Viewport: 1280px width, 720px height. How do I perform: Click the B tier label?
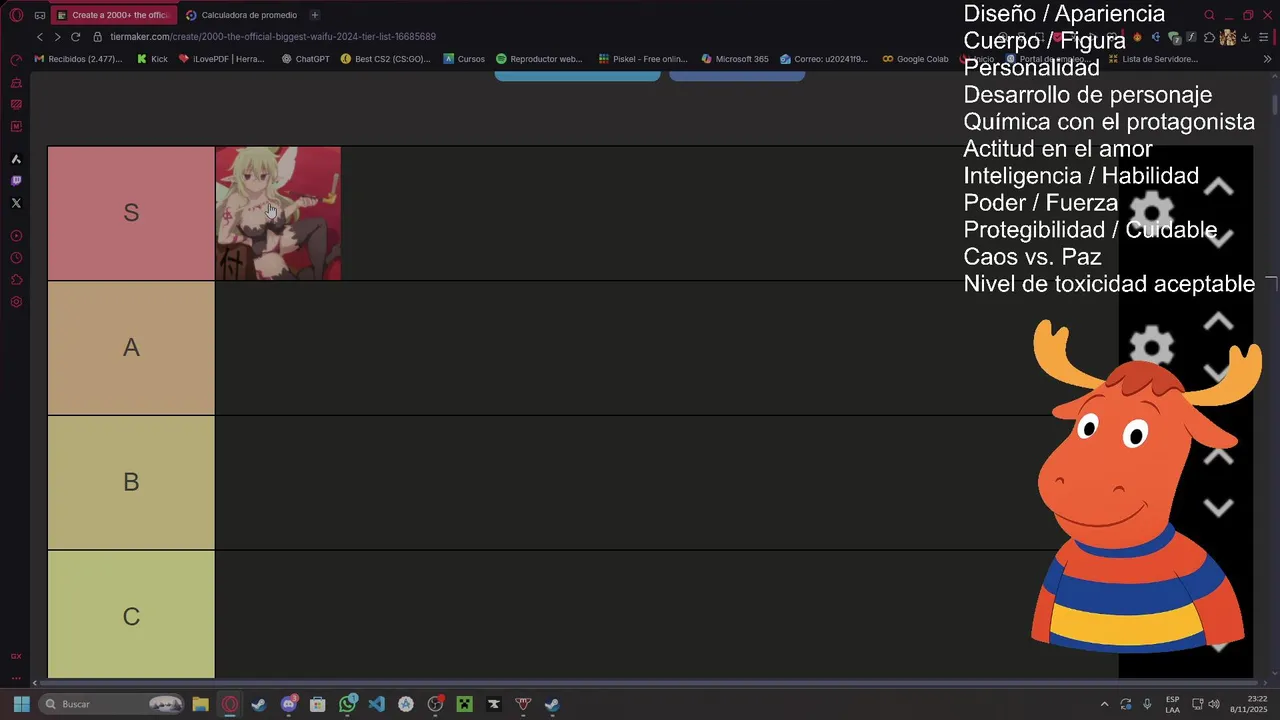click(x=131, y=482)
